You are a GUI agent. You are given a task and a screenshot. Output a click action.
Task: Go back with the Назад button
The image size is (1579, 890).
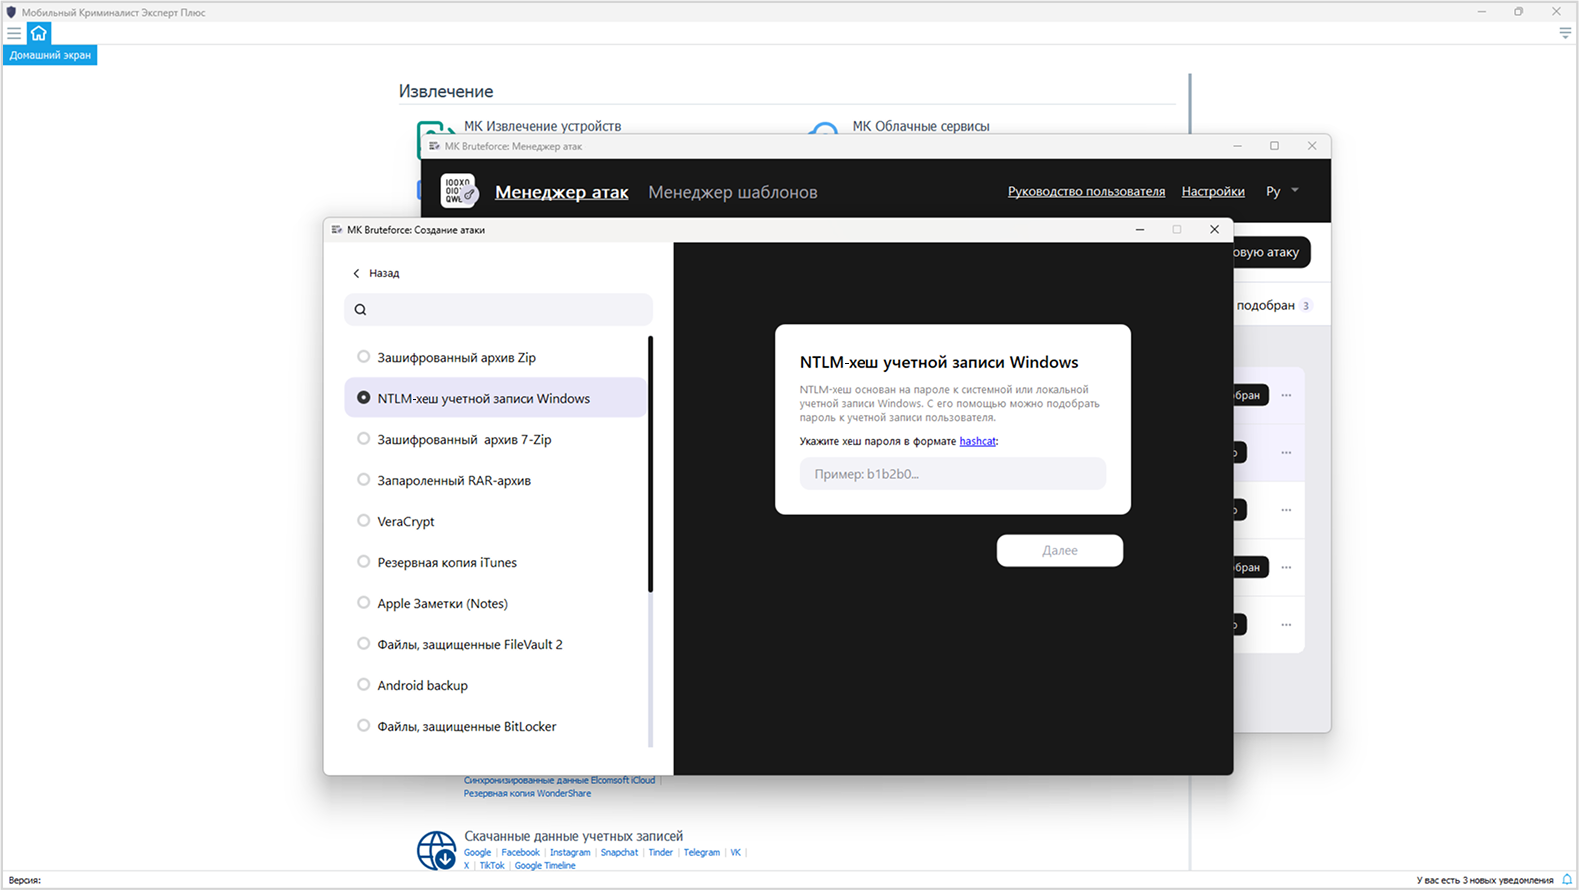[376, 273]
